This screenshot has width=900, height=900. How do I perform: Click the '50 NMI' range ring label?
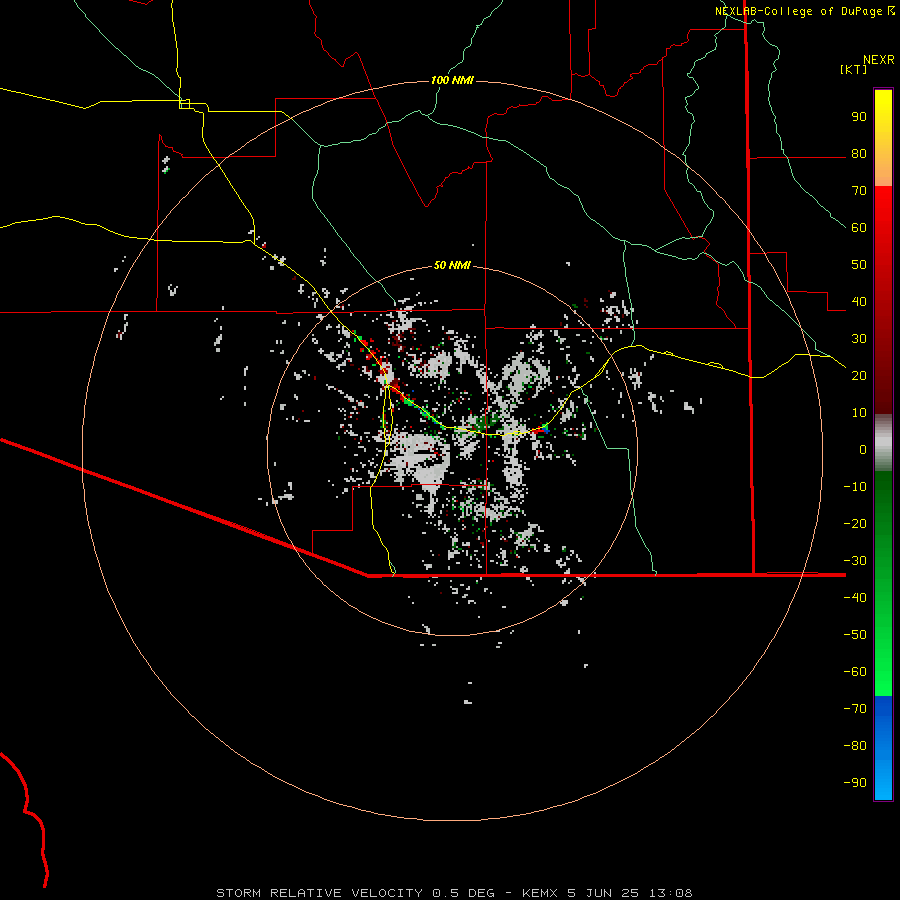click(x=452, y=265)
